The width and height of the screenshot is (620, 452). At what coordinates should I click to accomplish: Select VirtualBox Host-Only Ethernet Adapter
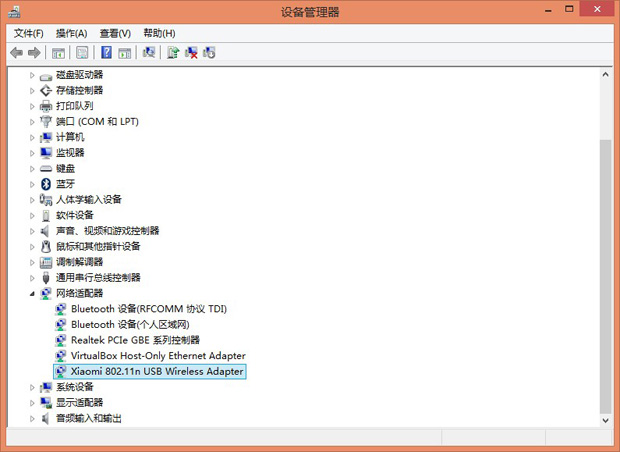(158, 356)
